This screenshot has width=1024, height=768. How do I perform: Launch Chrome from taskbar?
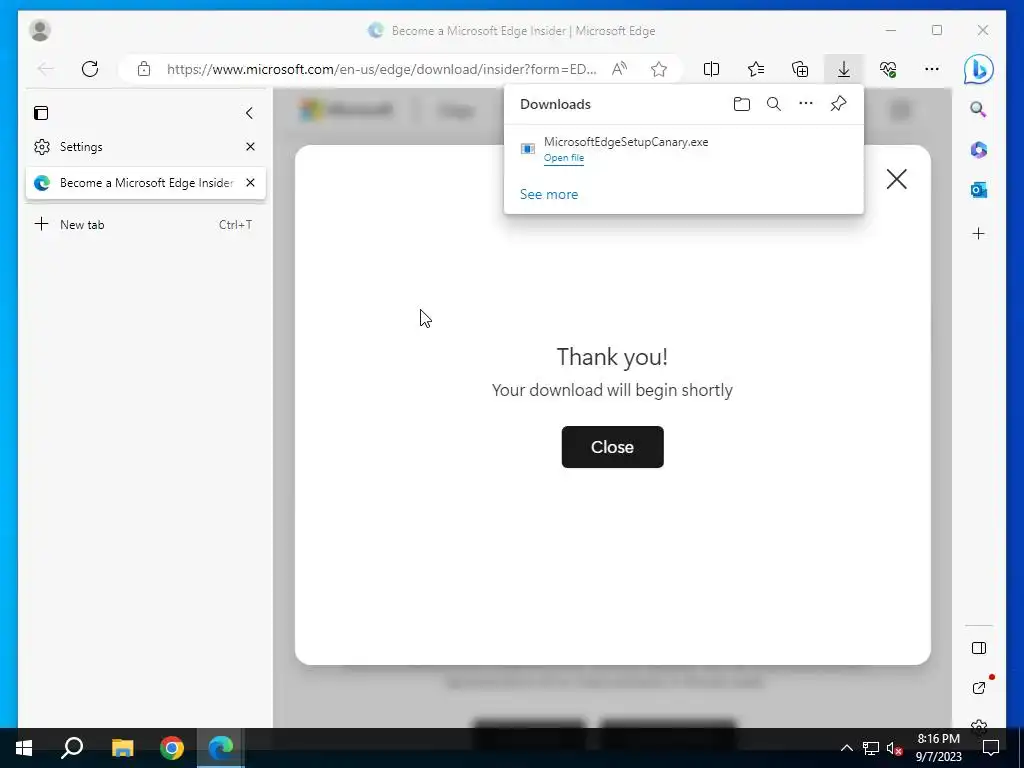[172, 748]
